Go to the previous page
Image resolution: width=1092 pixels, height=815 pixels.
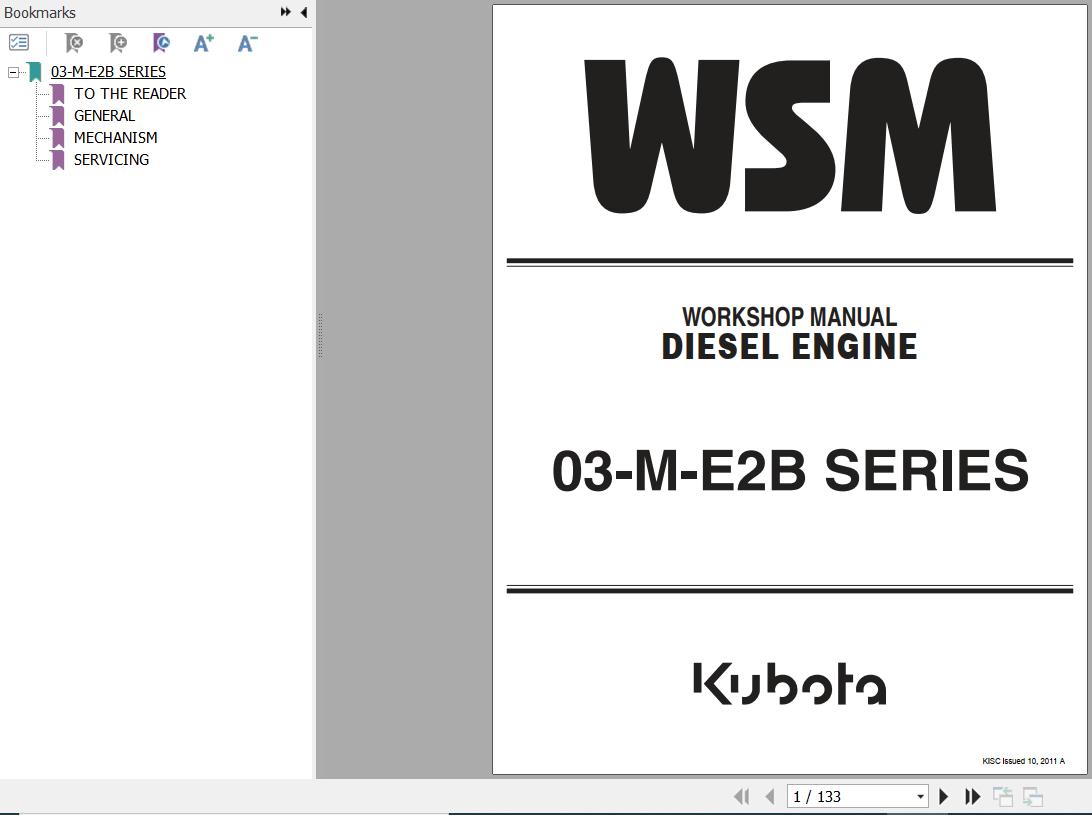[x=770, y=796]
